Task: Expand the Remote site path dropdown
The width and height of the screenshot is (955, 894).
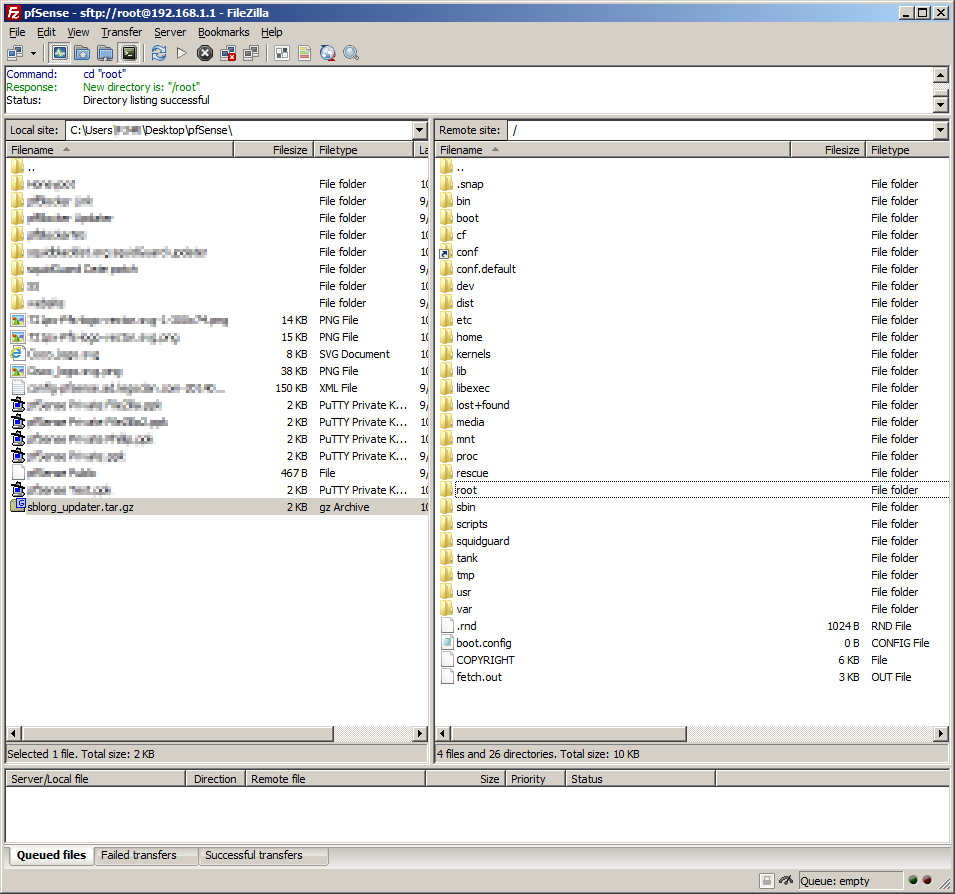Action: [941, 130]
